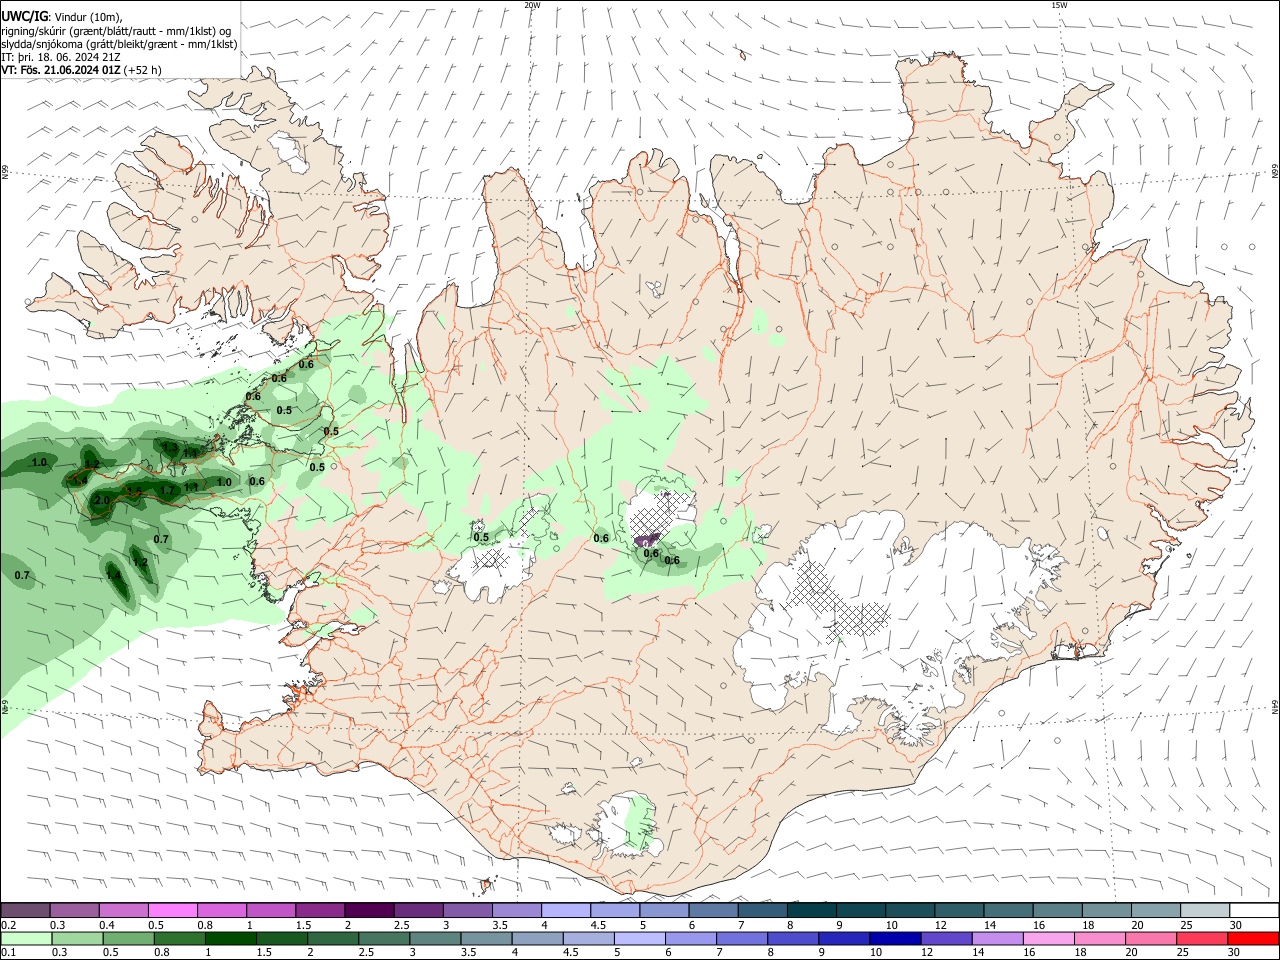
Task: Click the bright red 30 mm rain legend swatch
Action: point(1253,938)
